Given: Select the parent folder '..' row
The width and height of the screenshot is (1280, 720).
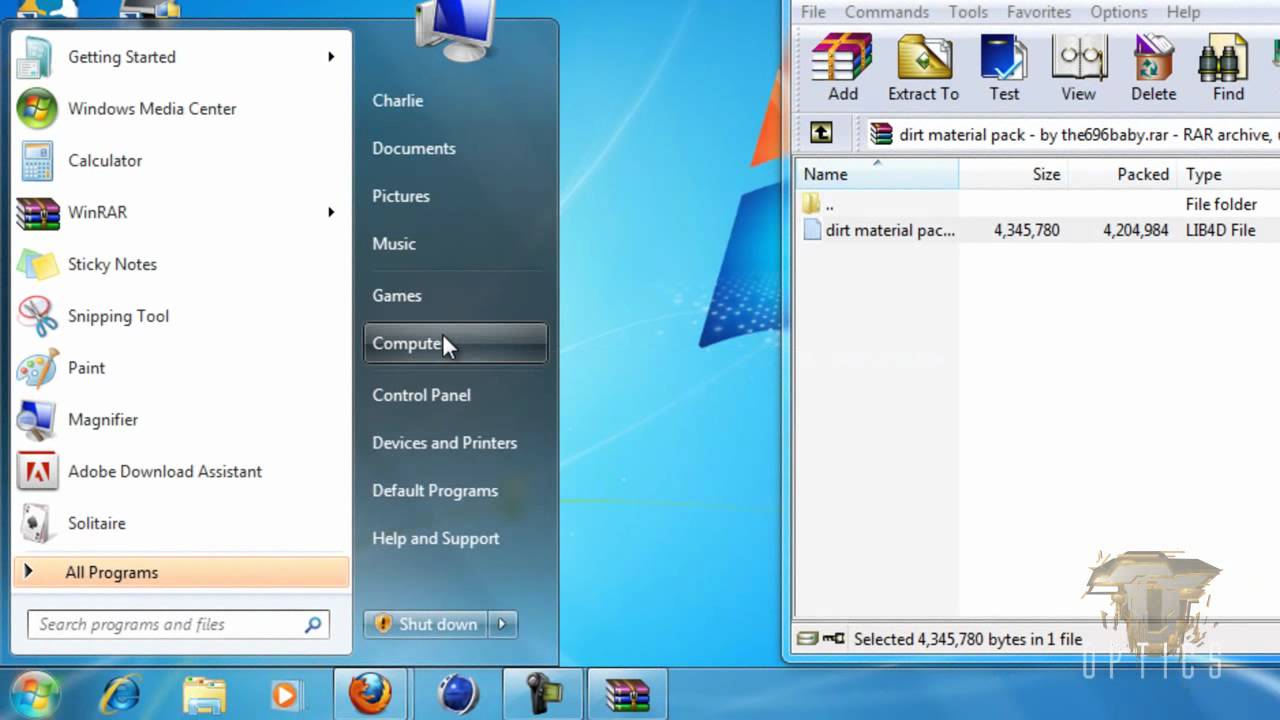Looking at the screenshot, I should [x=1038, y=204].
